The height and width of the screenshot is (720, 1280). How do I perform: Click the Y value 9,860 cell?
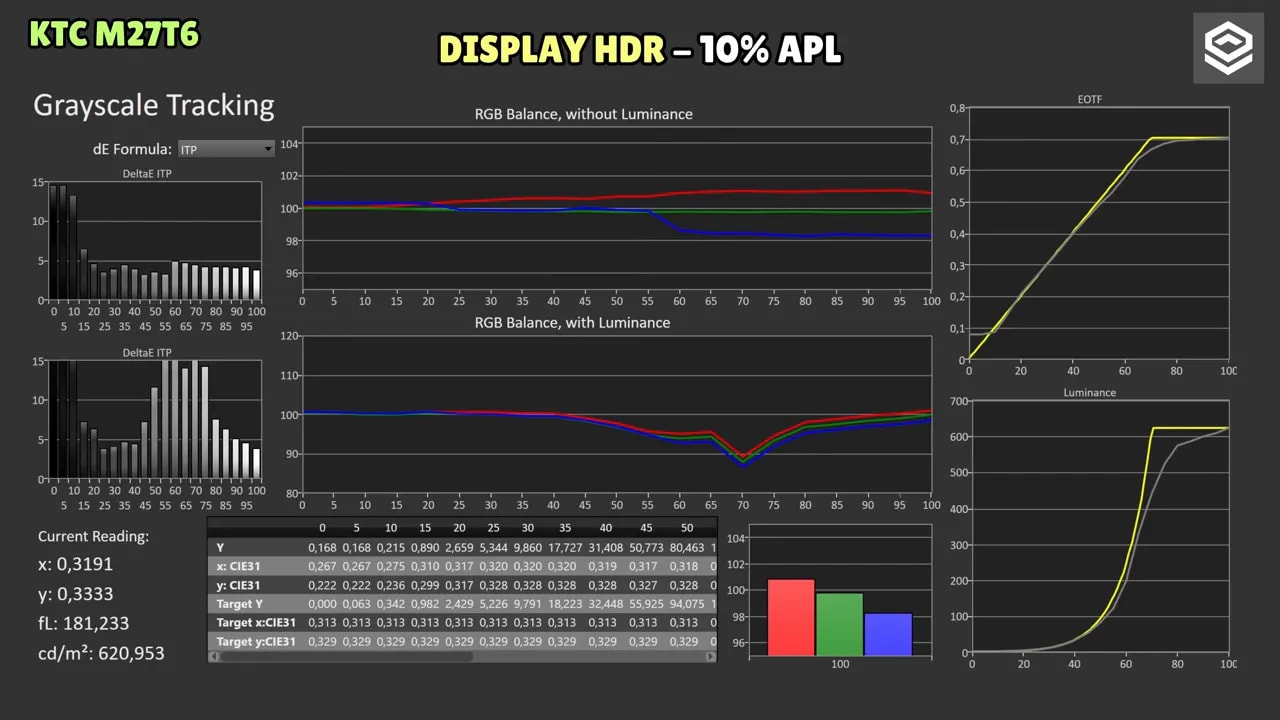526,547
